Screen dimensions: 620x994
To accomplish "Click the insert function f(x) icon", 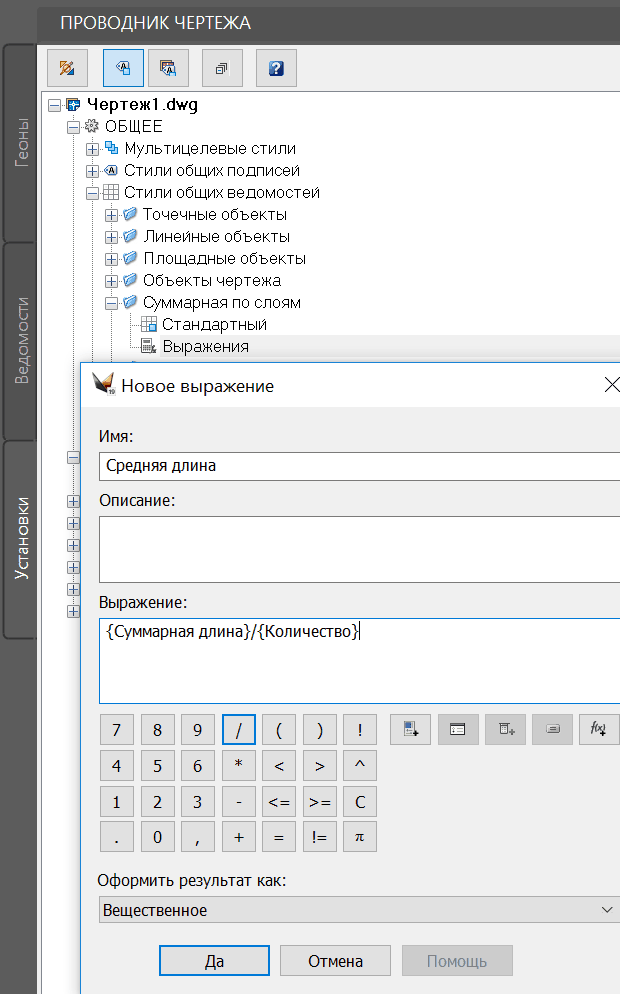I will click(599, 730).
